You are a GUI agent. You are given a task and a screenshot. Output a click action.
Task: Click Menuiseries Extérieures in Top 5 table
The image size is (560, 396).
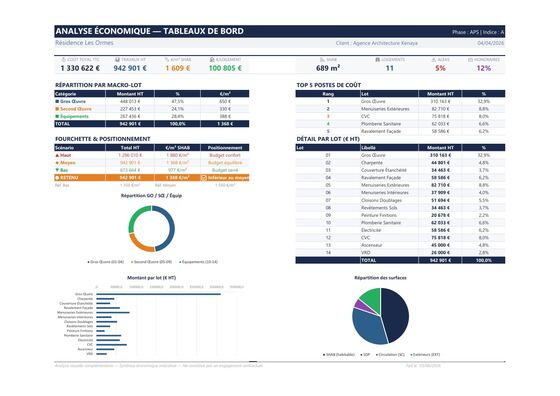tap(385, 109)
